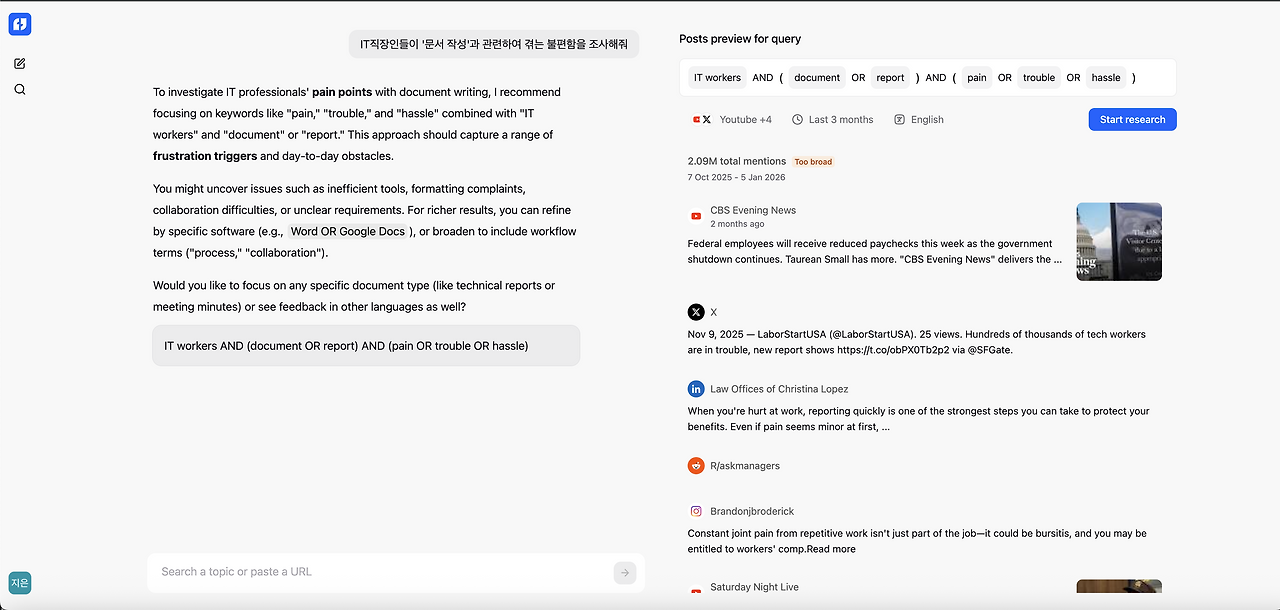Select the search icon in the sidebar
Screen dimensions: 1280x610
click(20, 89)
